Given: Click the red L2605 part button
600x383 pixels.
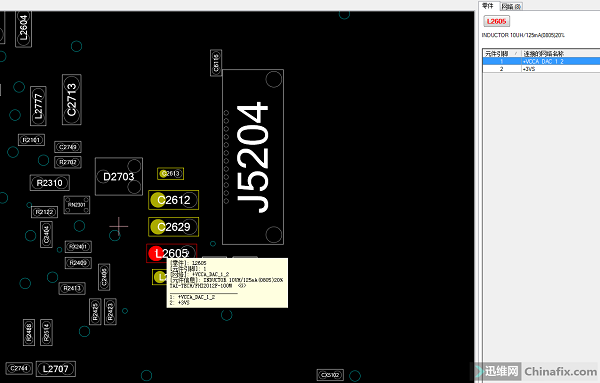Looking at the screenshot, I should [x=496, y=21].
